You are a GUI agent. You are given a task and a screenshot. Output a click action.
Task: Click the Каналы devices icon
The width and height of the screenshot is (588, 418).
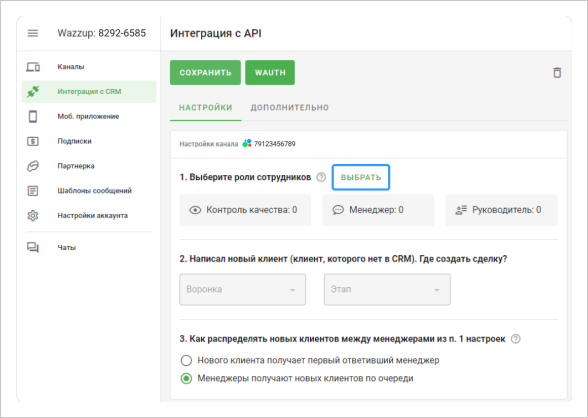point(33,67)
